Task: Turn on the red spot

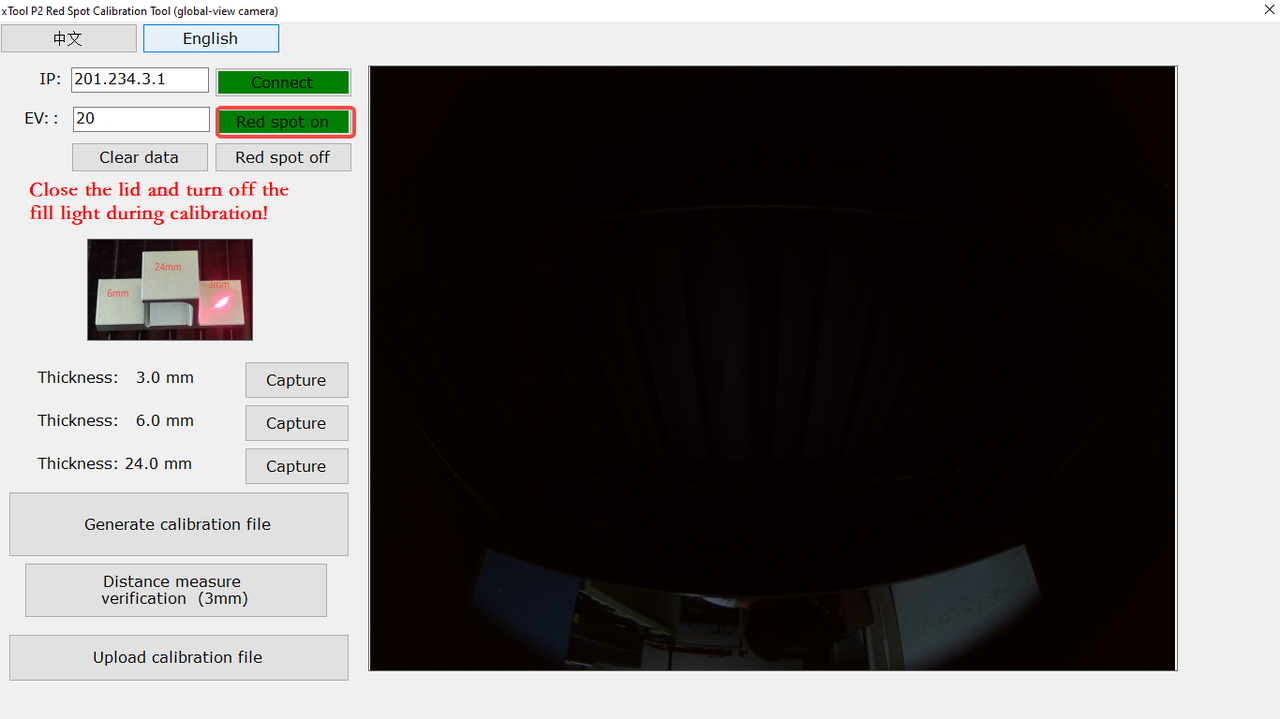Action: click(284, 122)
